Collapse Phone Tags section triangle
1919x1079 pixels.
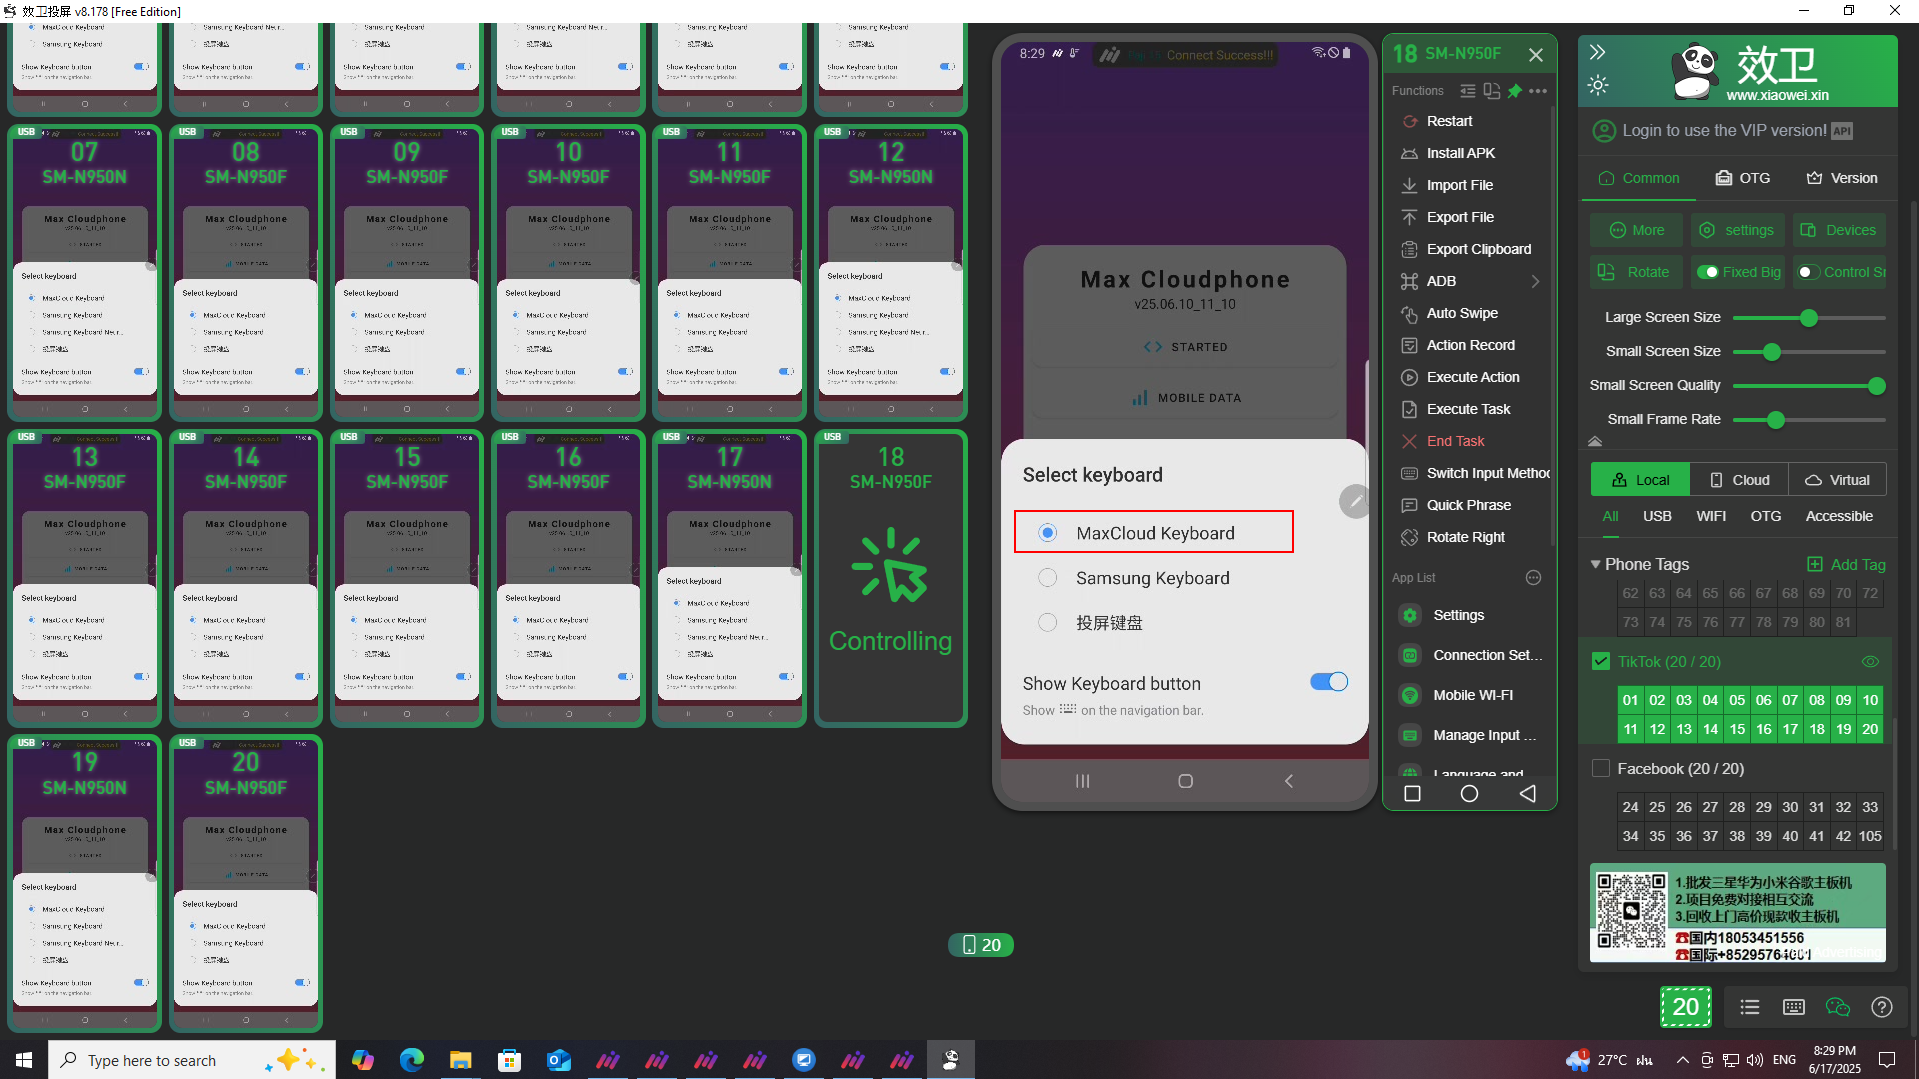click(x=1596, y=564)
